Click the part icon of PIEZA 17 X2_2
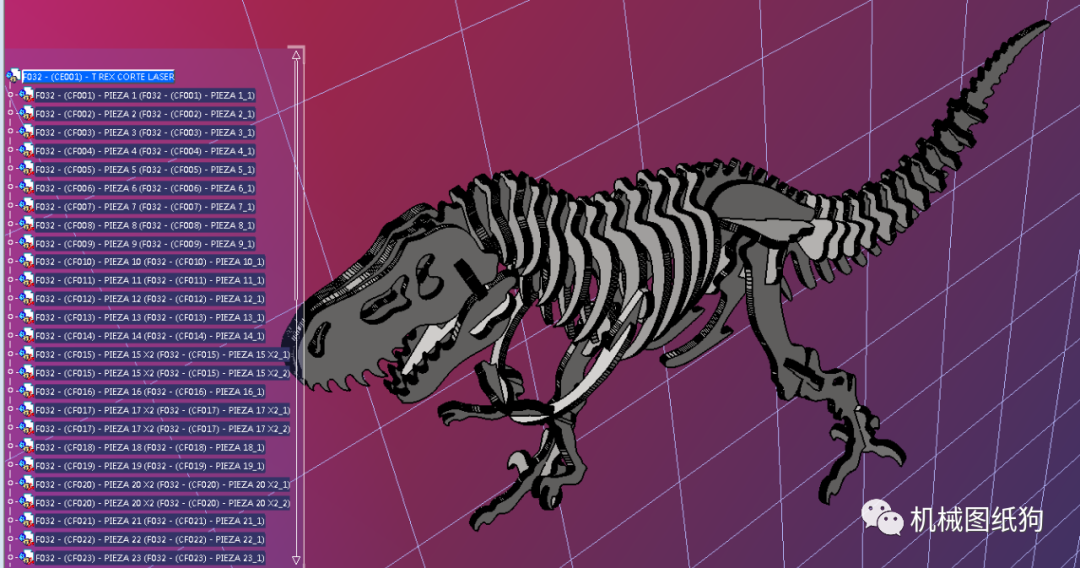This screenshot has width=1080, height=568. [x=26, y=428]
